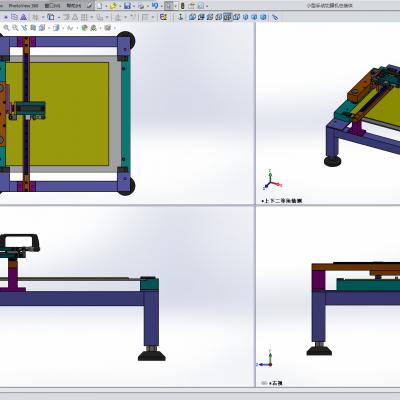
Task: Click the Normal To view icon
Action: [x=180, y=17]
